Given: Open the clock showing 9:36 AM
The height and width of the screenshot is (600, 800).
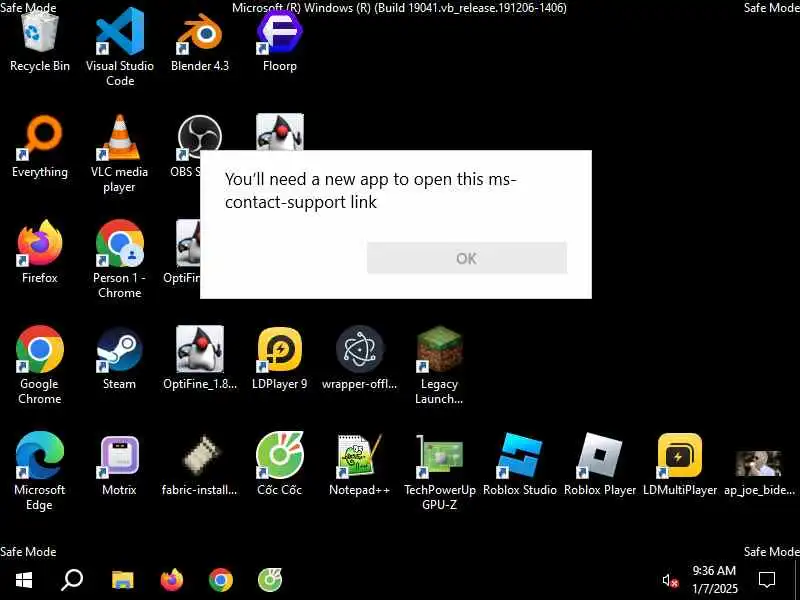Looking at the screenshot, I should pyautogui.click(x=714, y=580).
